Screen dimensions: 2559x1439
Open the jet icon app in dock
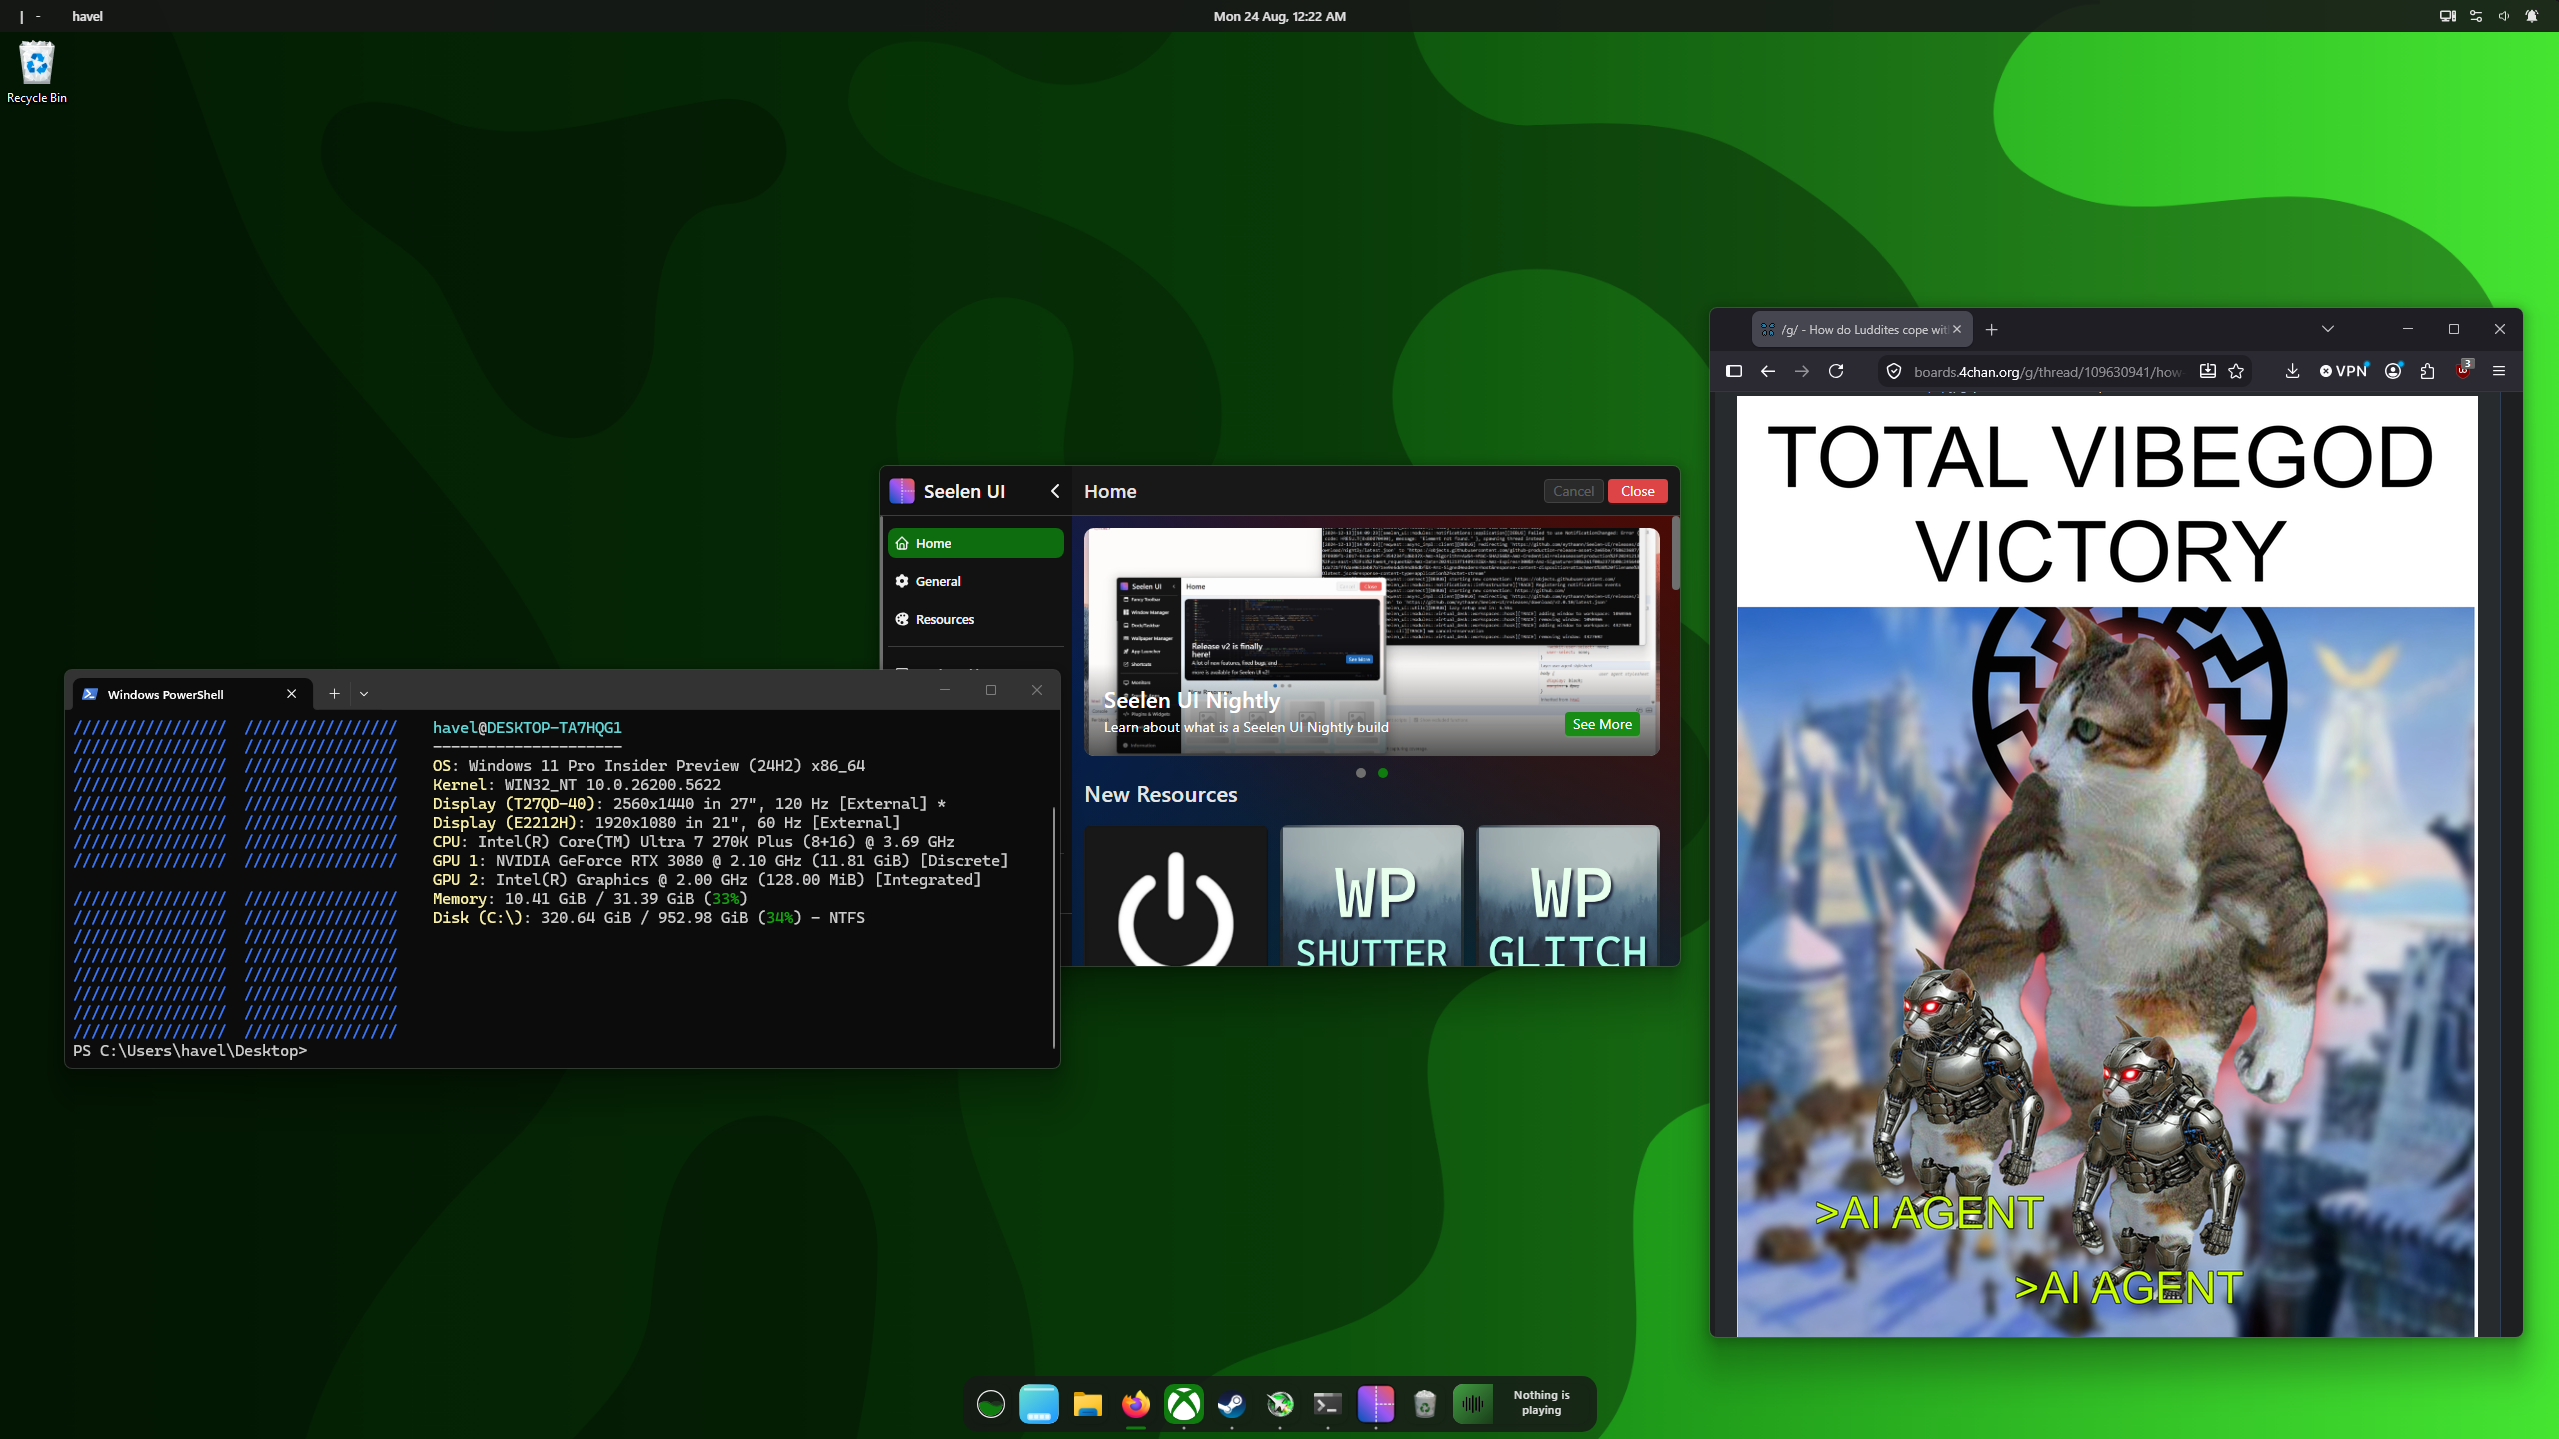(x=1279, y=1405)
